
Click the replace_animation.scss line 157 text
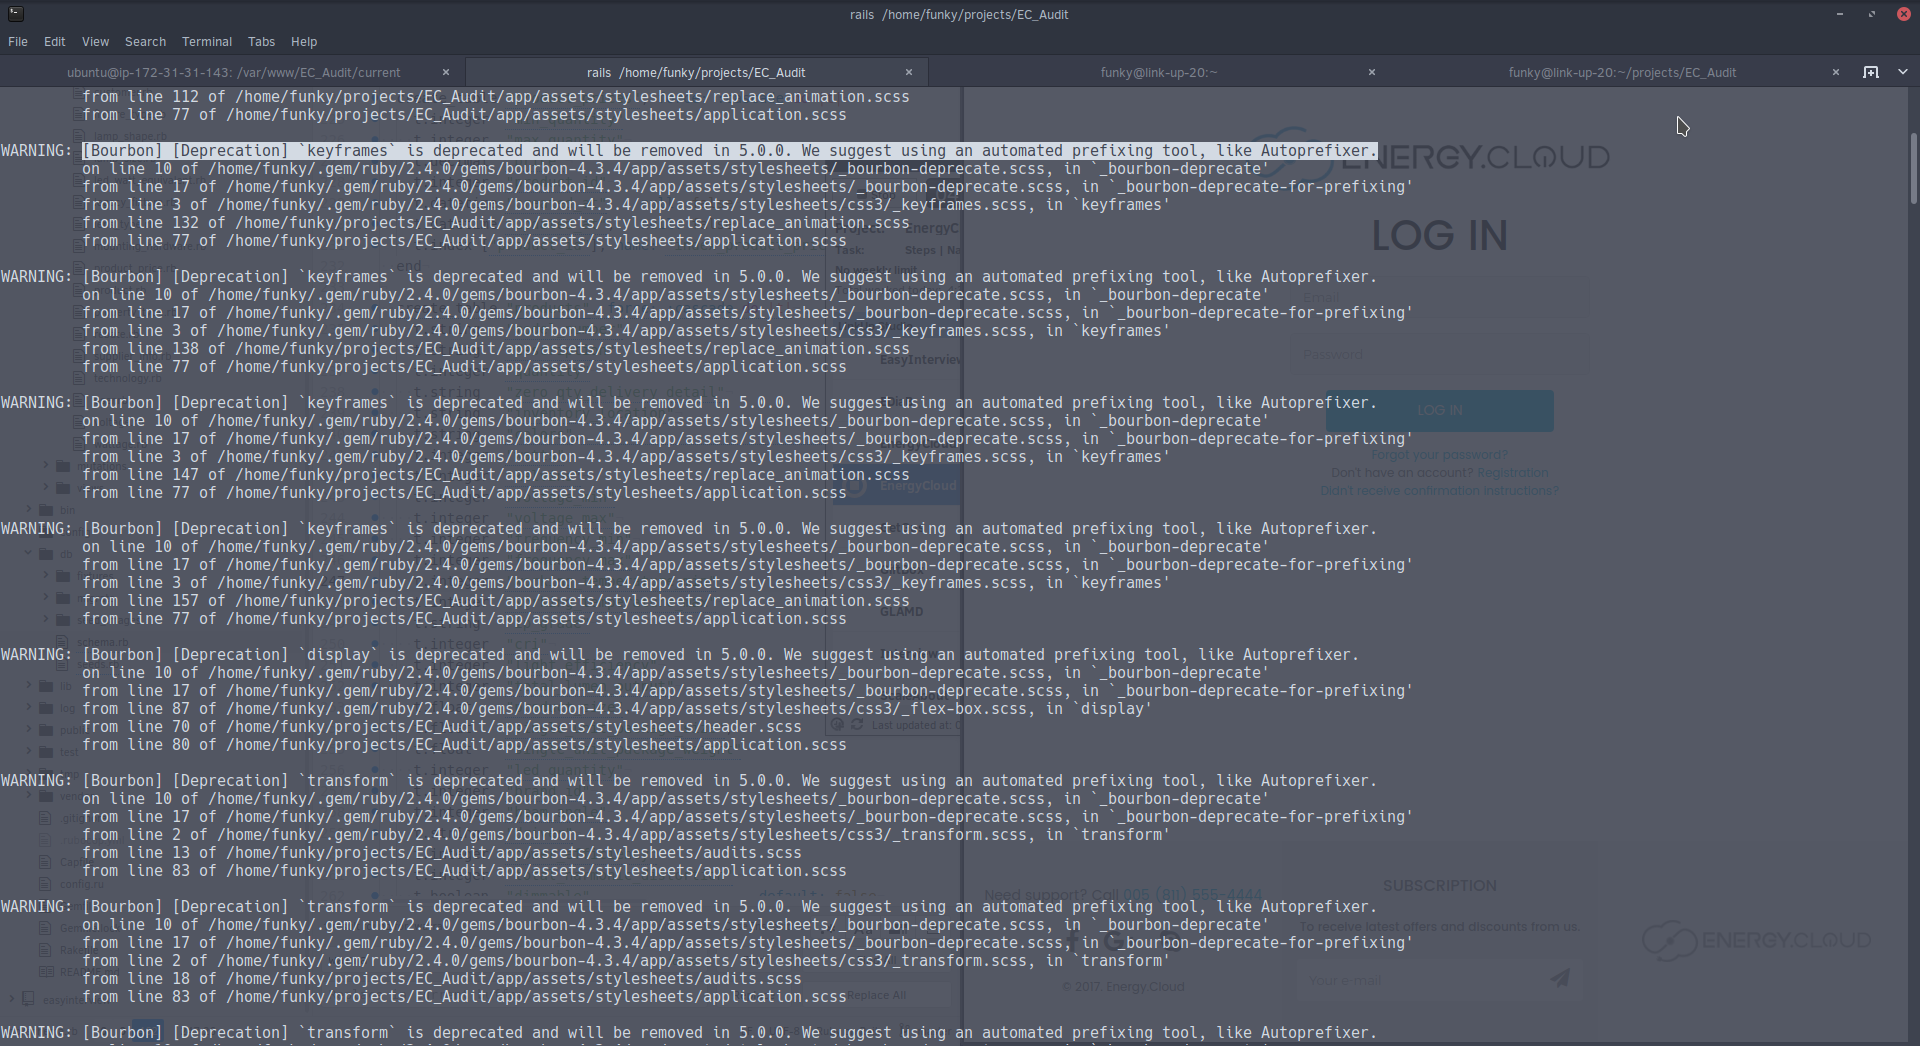pos(496,601)
